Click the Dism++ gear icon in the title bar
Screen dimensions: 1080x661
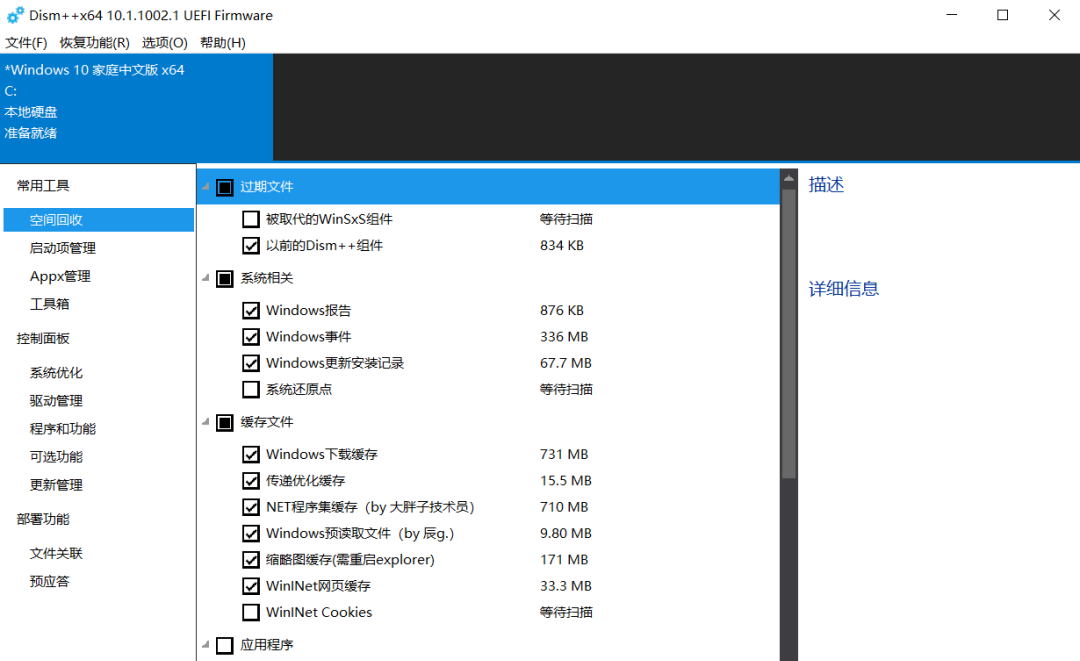(x=14, y=15)
